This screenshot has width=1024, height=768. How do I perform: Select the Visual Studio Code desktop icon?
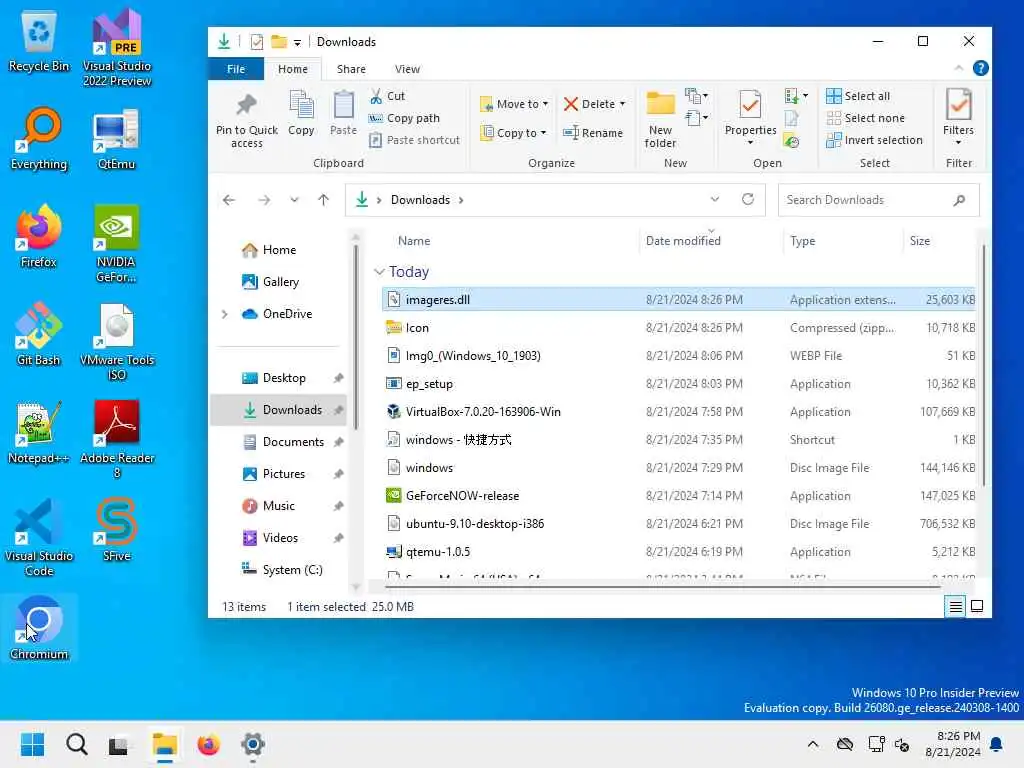pyautogui.click(x=39, y=537)
